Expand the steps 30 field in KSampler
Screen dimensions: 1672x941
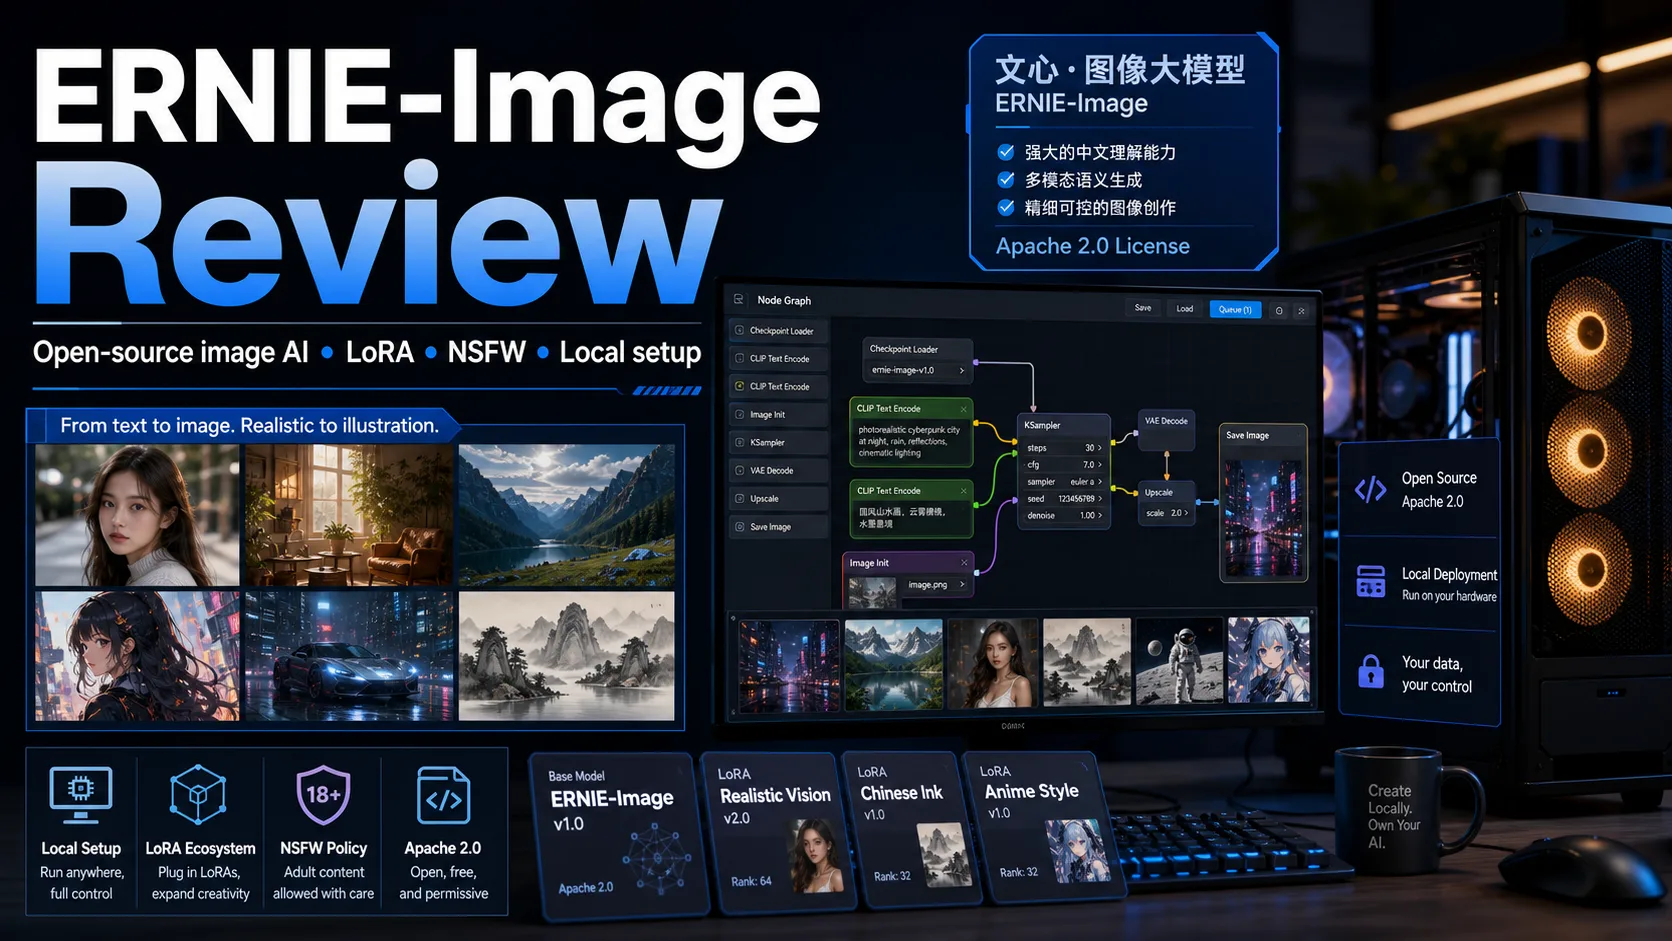1065,448
